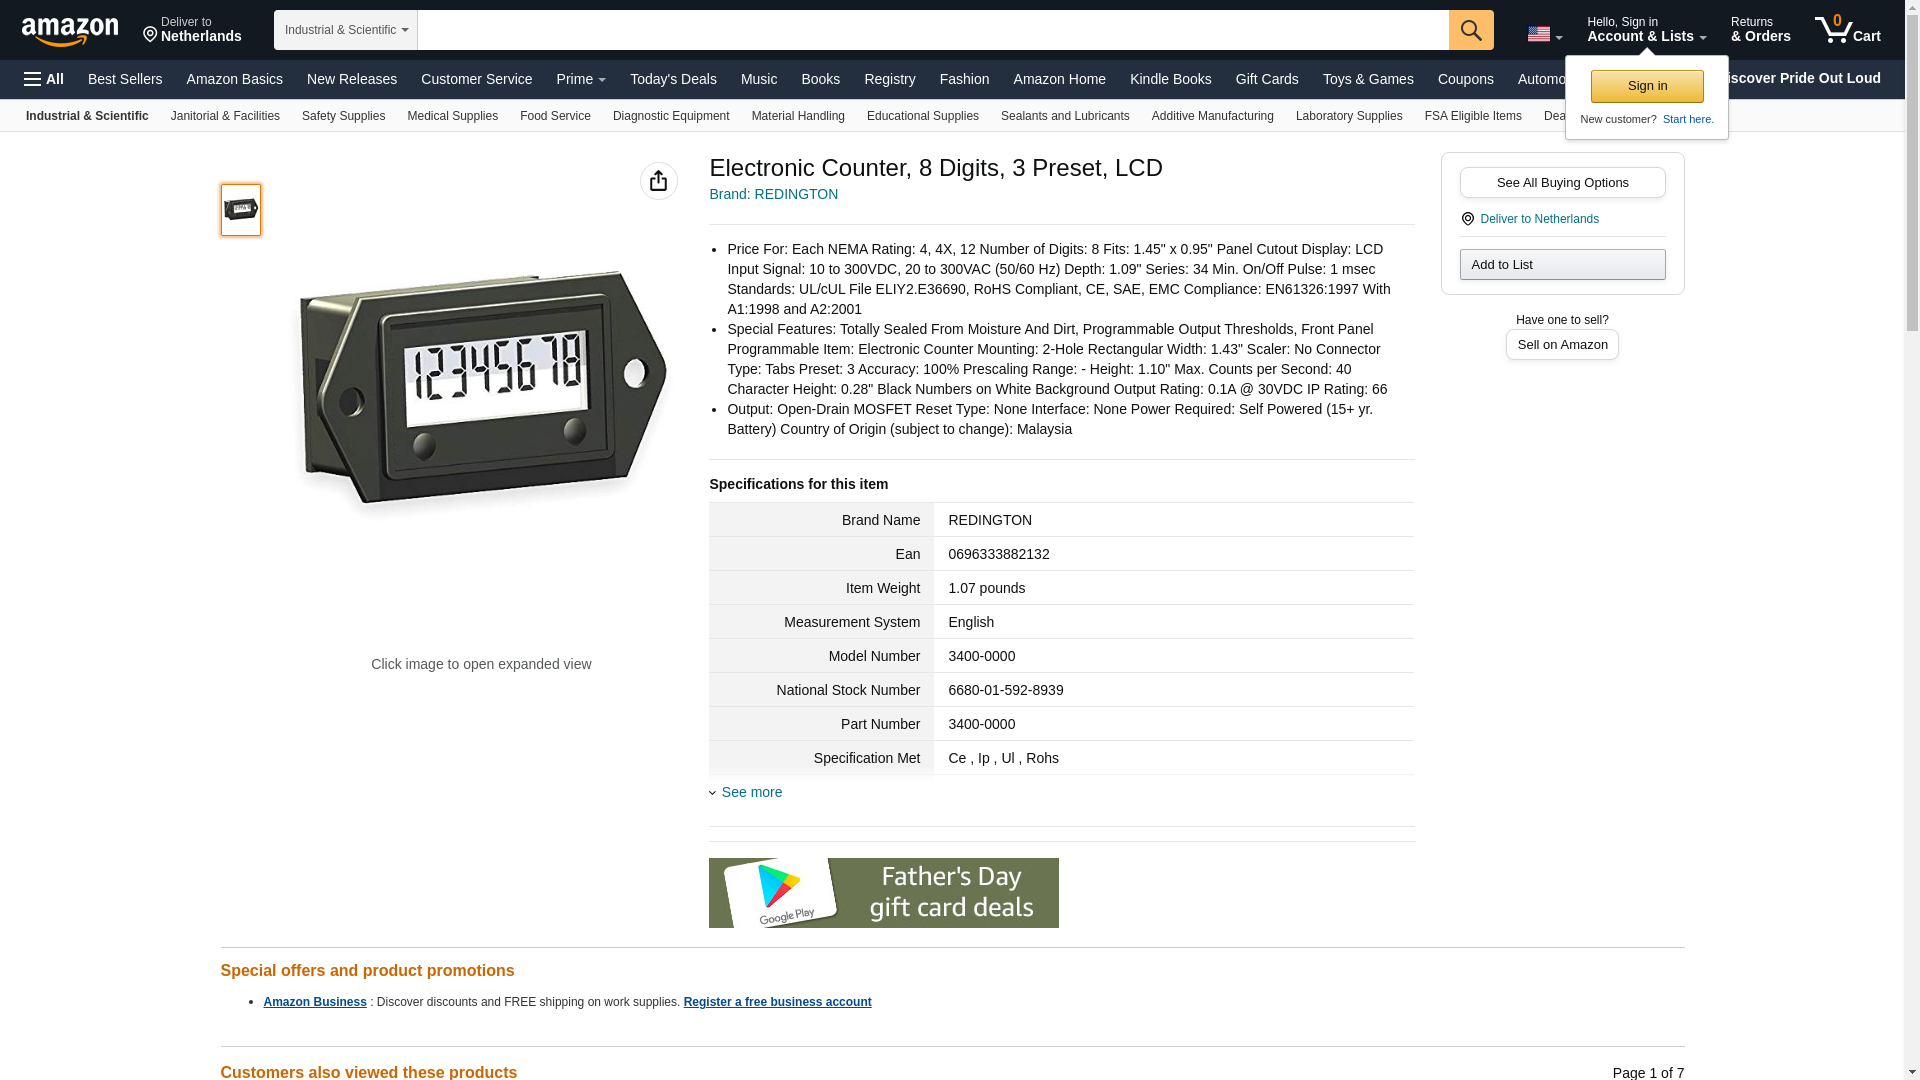Click the Google Play gift card banner

(883, 892)
